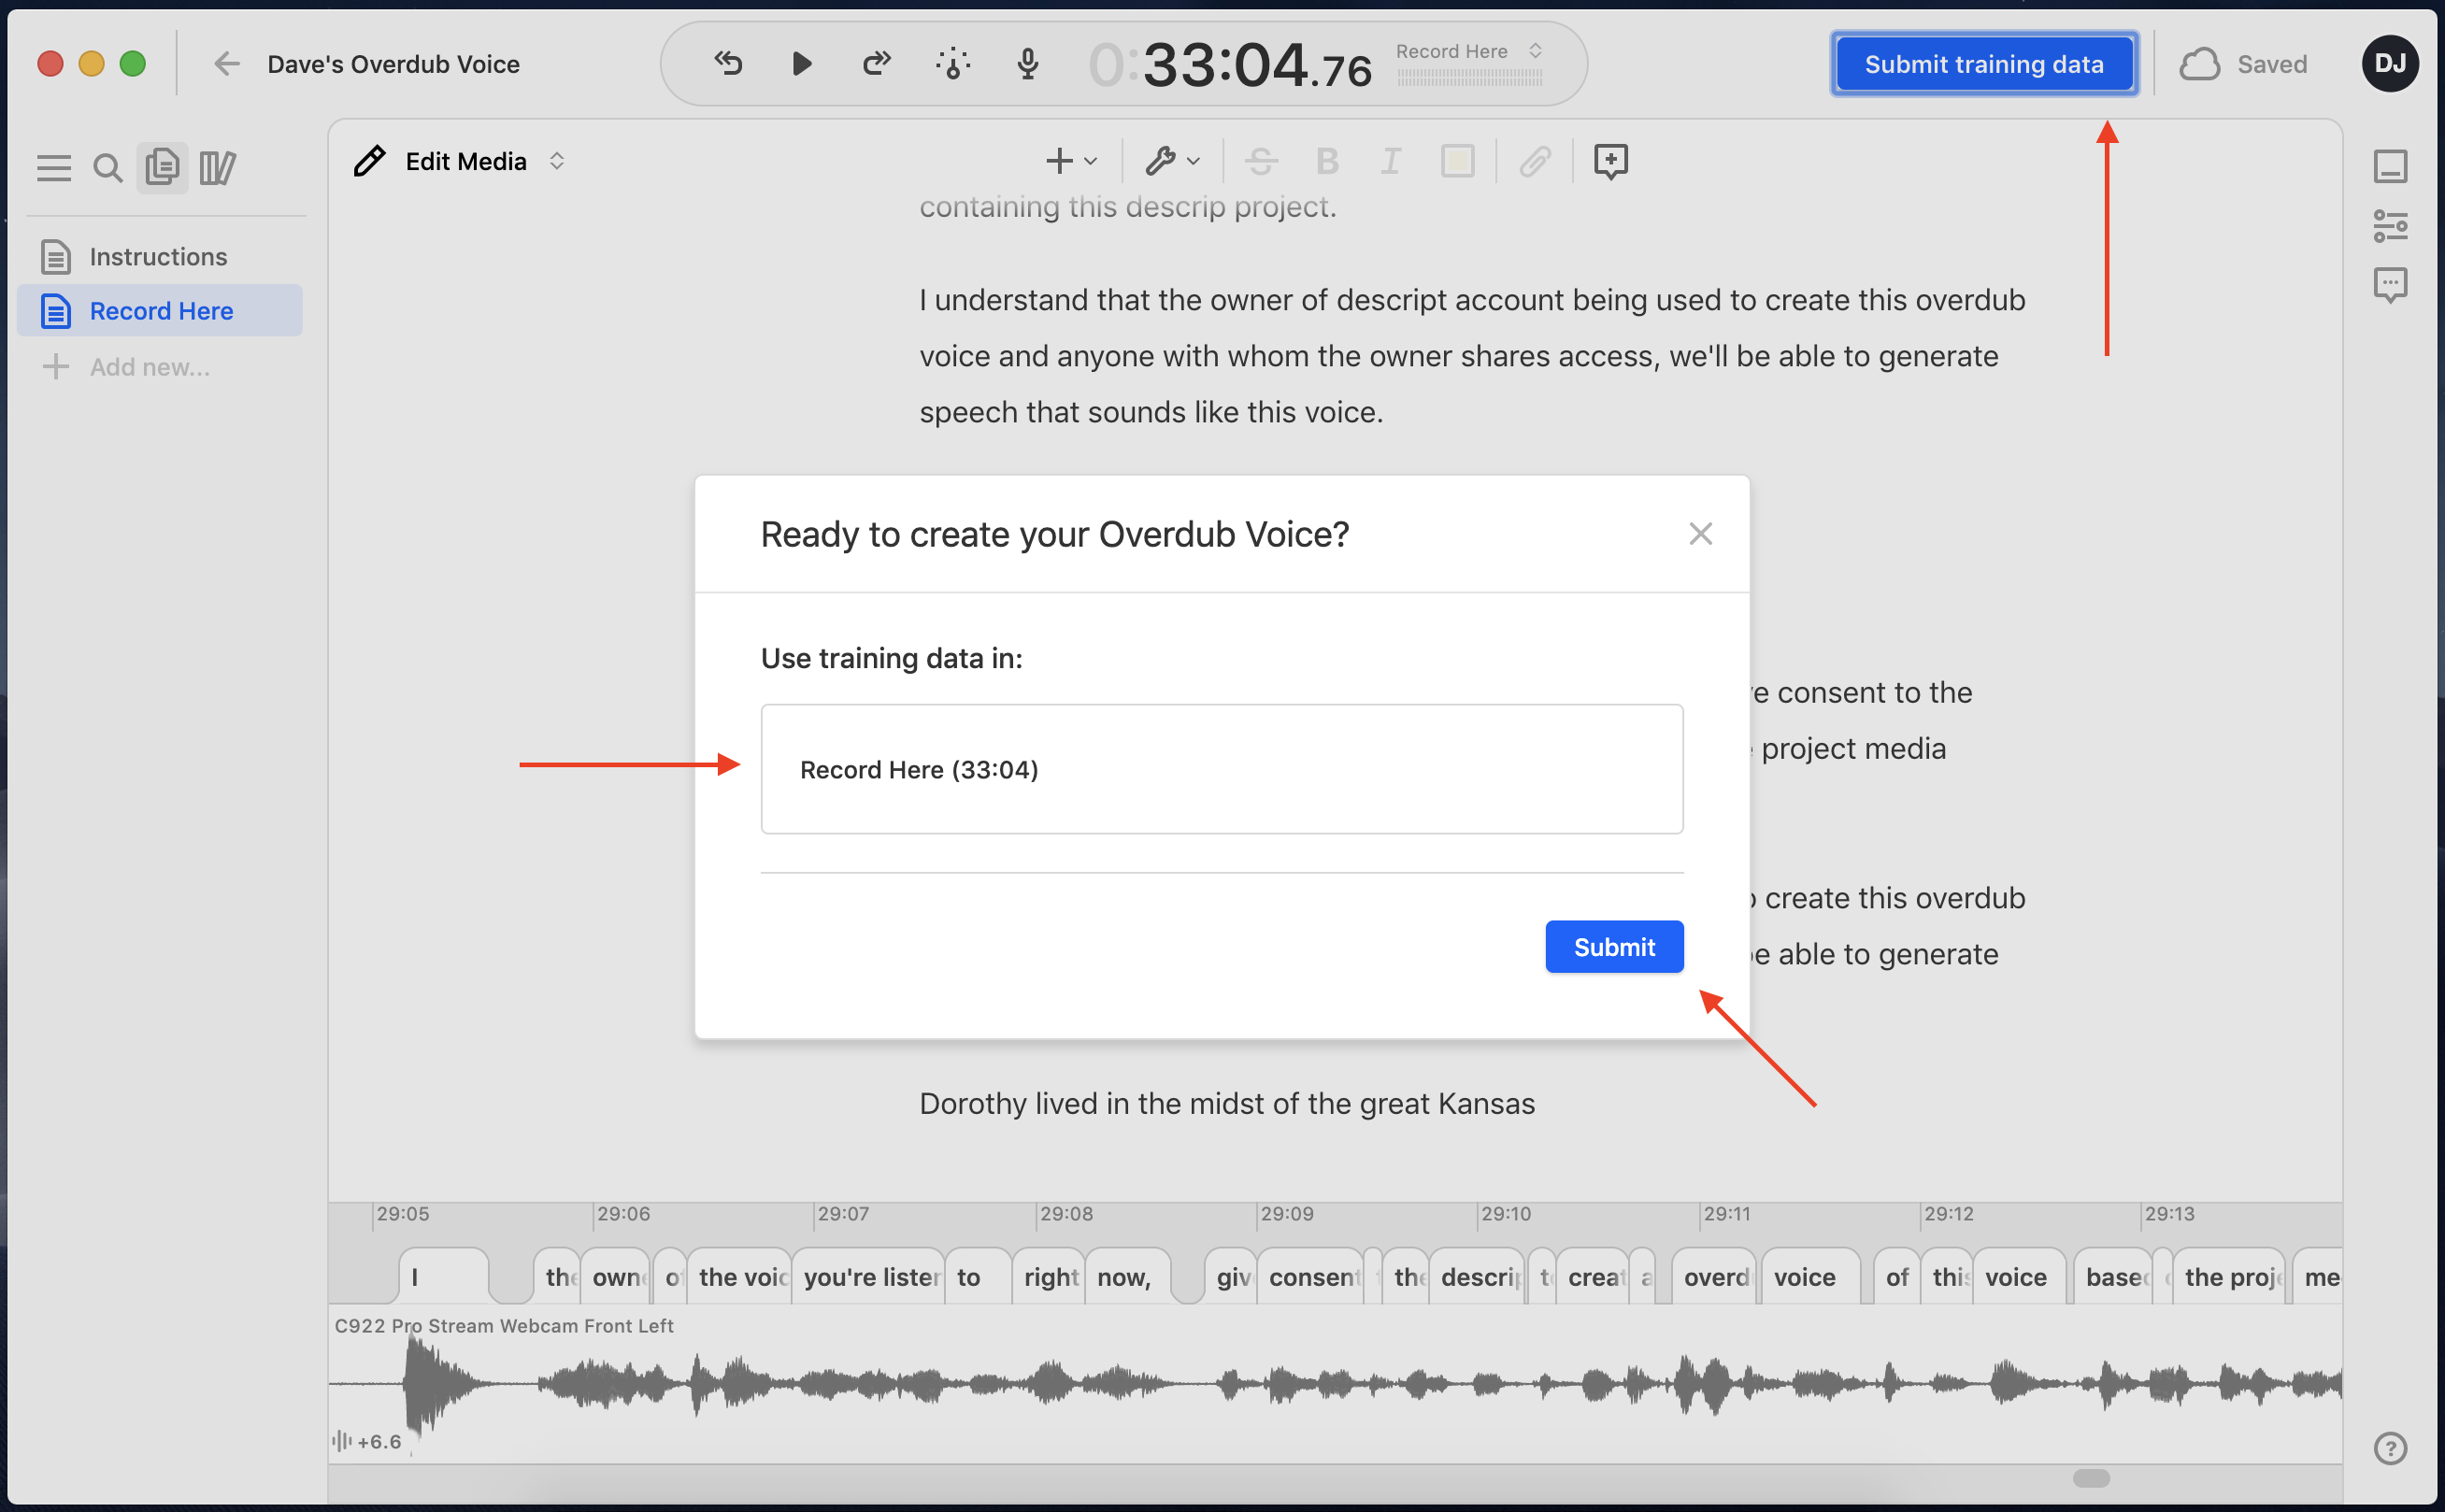Click the link attachment icon
The width and height of the screenshot is (2445, 1512).
pyautogui.click(x=1535, y=161)
